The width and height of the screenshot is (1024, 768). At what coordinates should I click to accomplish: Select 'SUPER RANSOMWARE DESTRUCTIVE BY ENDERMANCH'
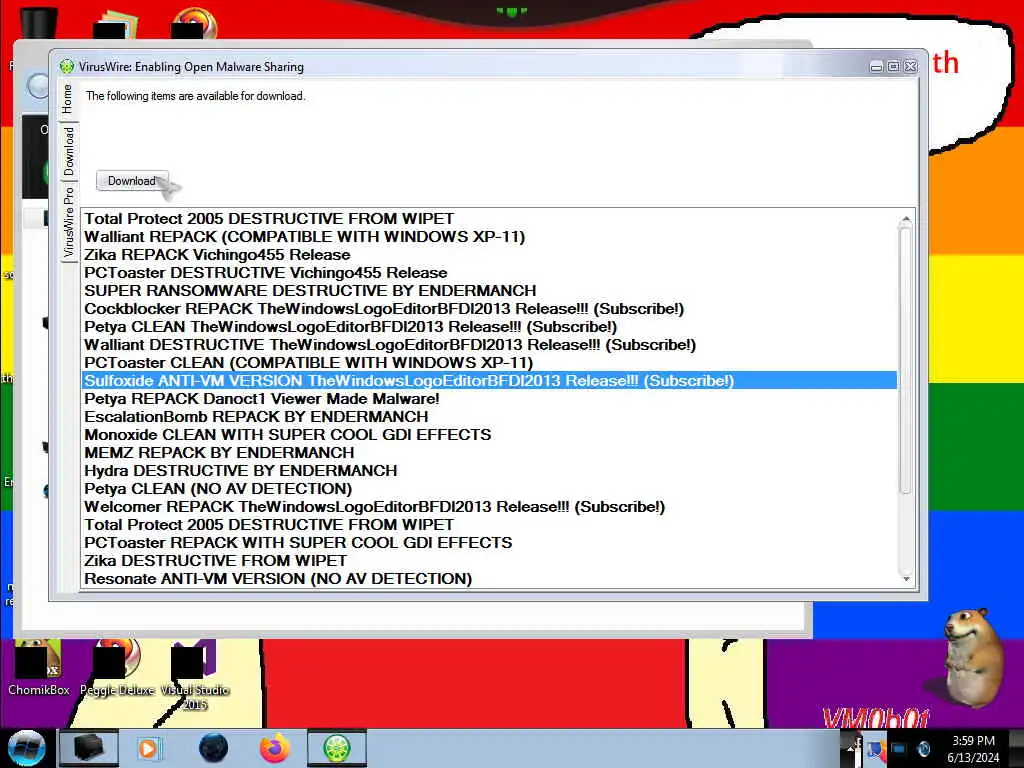click(x=489, y=291)
